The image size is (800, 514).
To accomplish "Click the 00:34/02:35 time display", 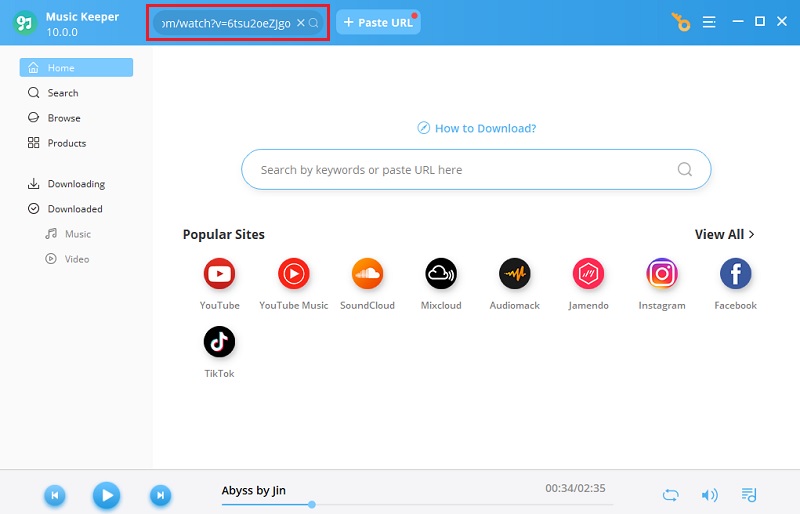I will (x=575, y=488).
